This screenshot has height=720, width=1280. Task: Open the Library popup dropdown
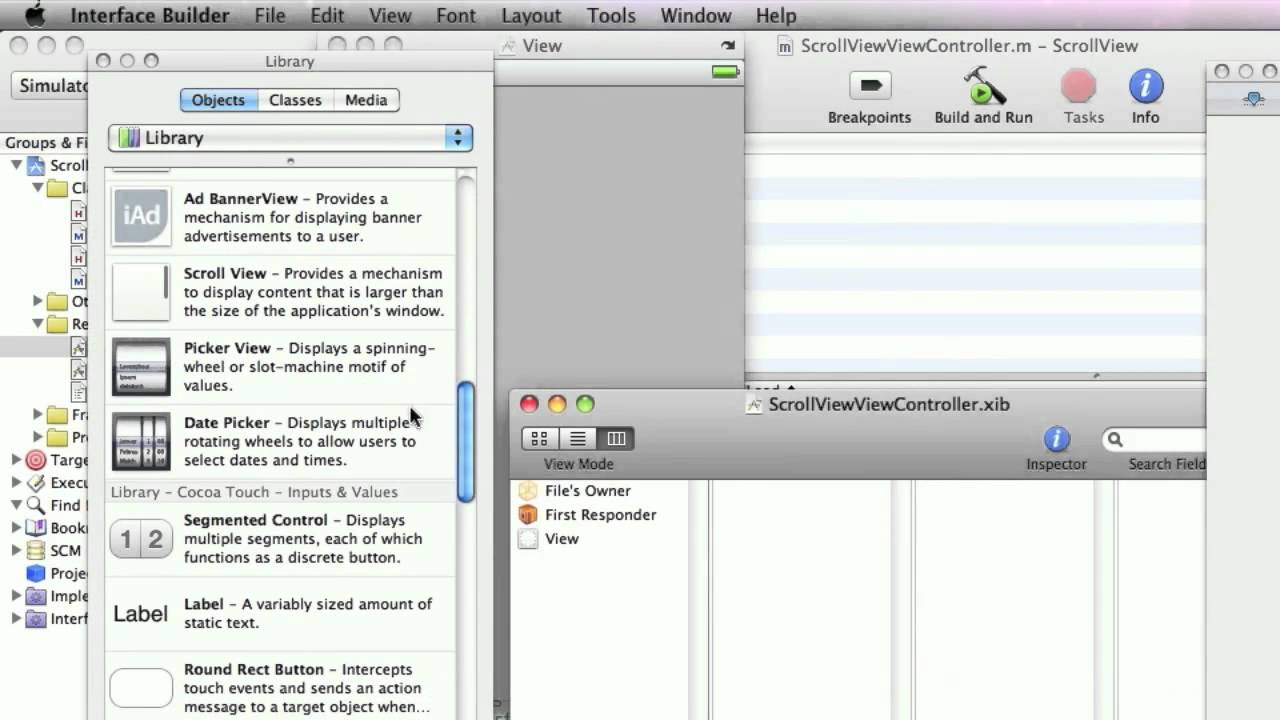click(x=290, y=138)
